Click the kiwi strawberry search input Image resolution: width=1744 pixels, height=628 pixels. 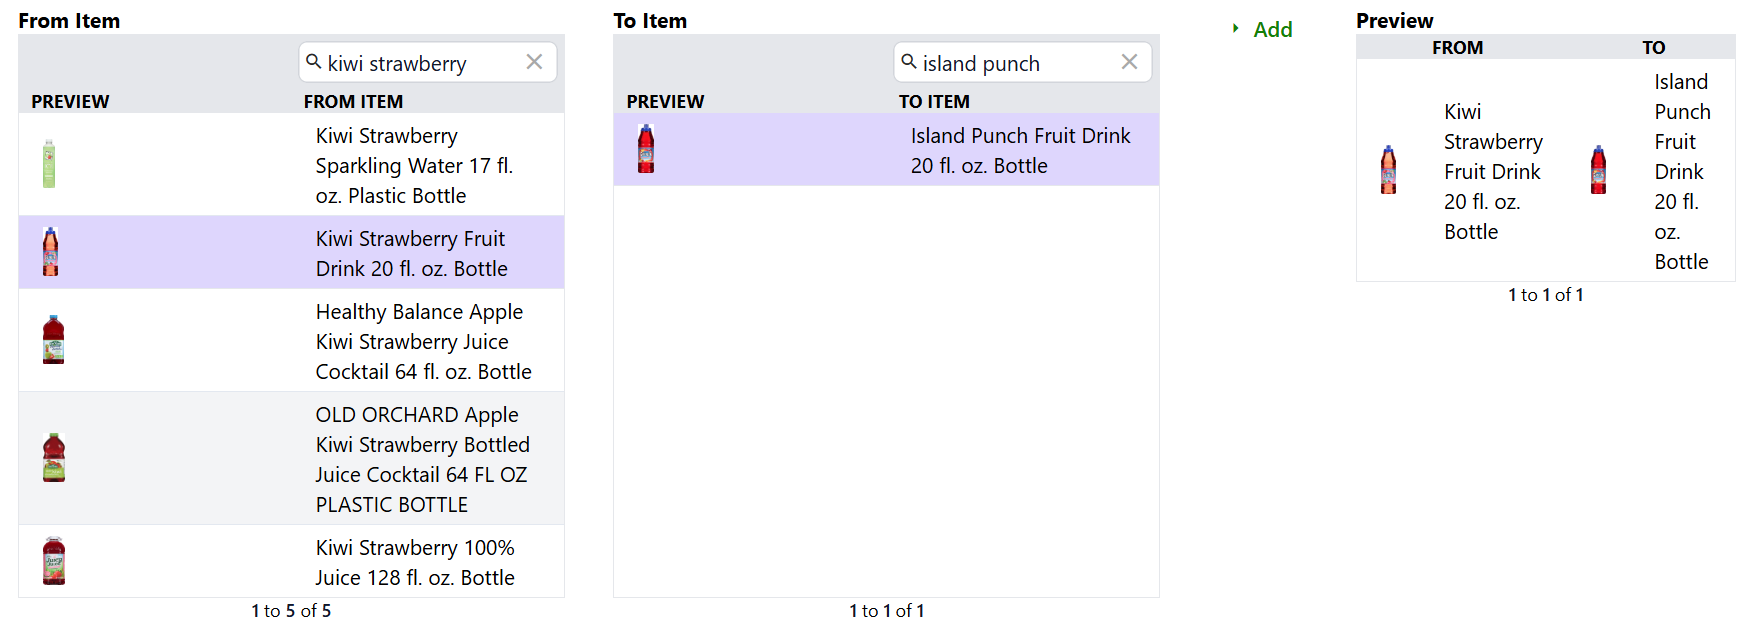[x=420, y=63]
